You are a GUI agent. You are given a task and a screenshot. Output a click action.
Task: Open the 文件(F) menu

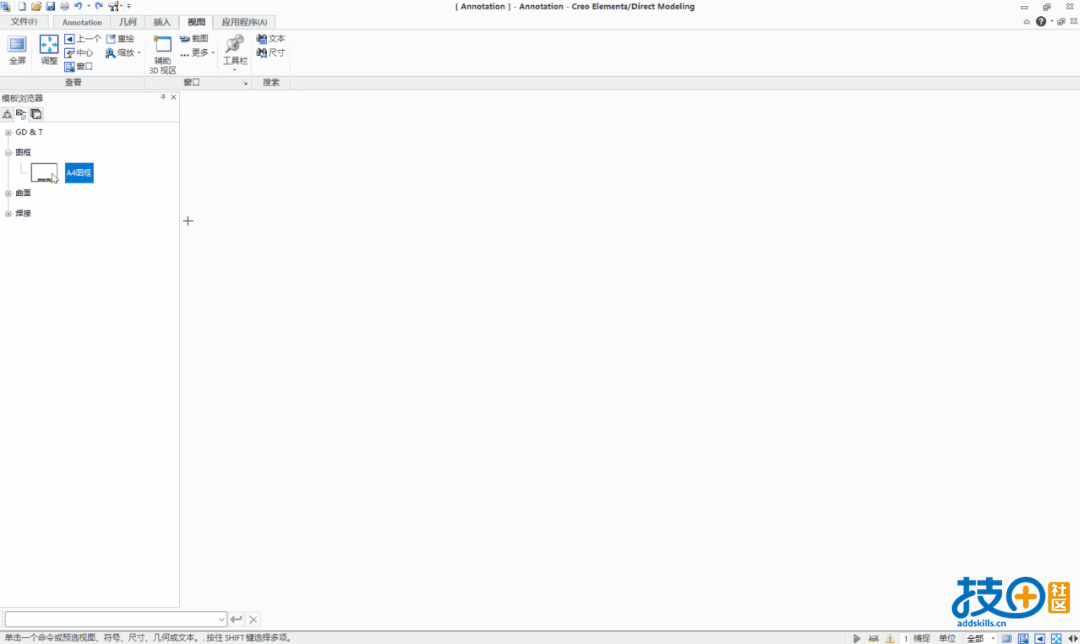click(24, 22)
